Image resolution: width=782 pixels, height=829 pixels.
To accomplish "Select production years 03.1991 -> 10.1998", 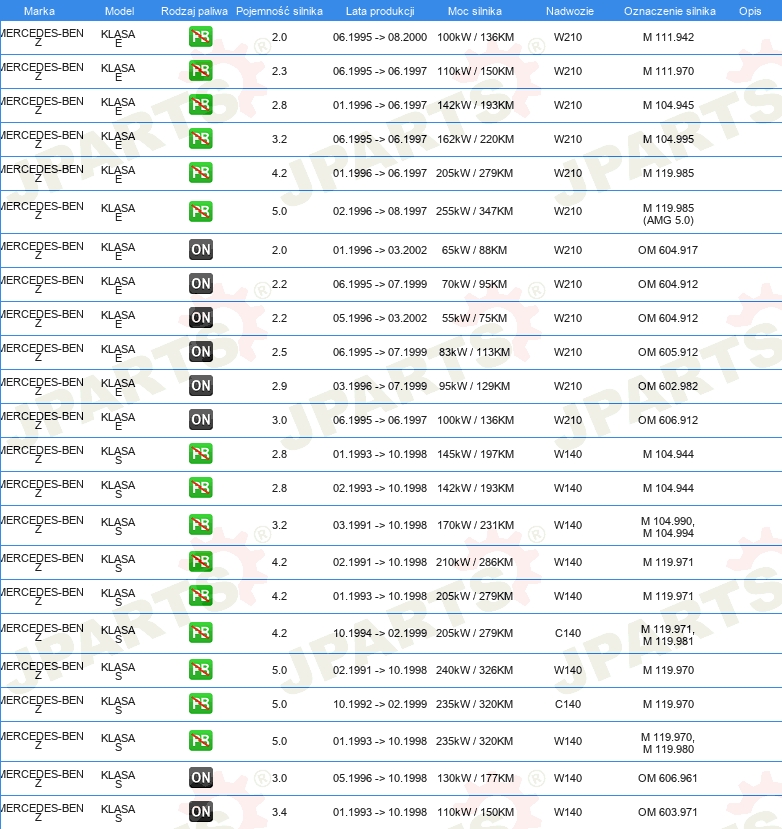I will click(380, 525).
